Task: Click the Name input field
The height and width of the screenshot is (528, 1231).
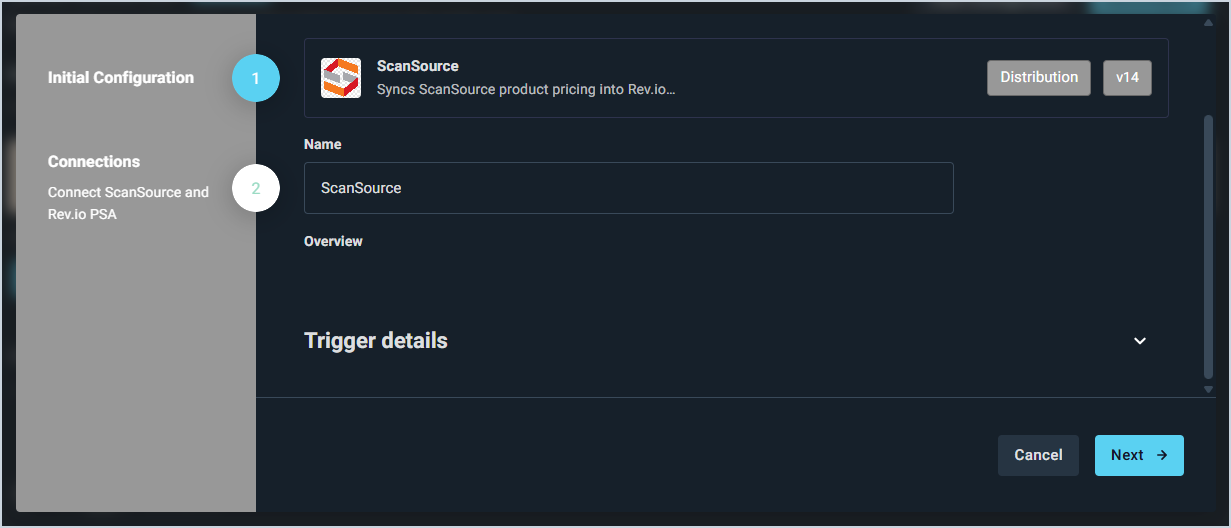Action: [x=628, y=188]
